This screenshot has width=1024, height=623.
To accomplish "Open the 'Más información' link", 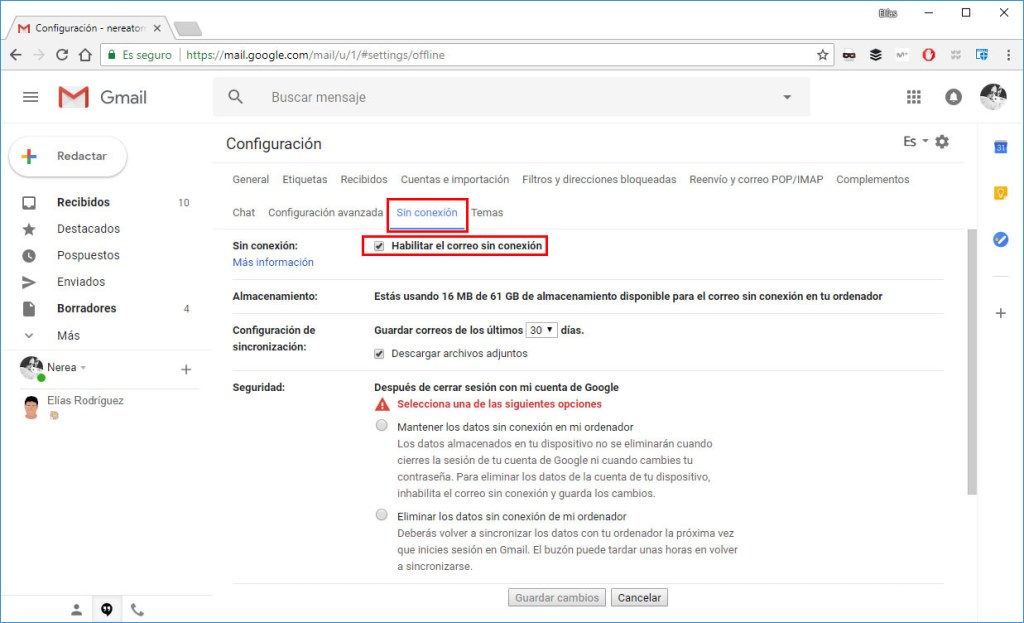I will click(272, 262).
